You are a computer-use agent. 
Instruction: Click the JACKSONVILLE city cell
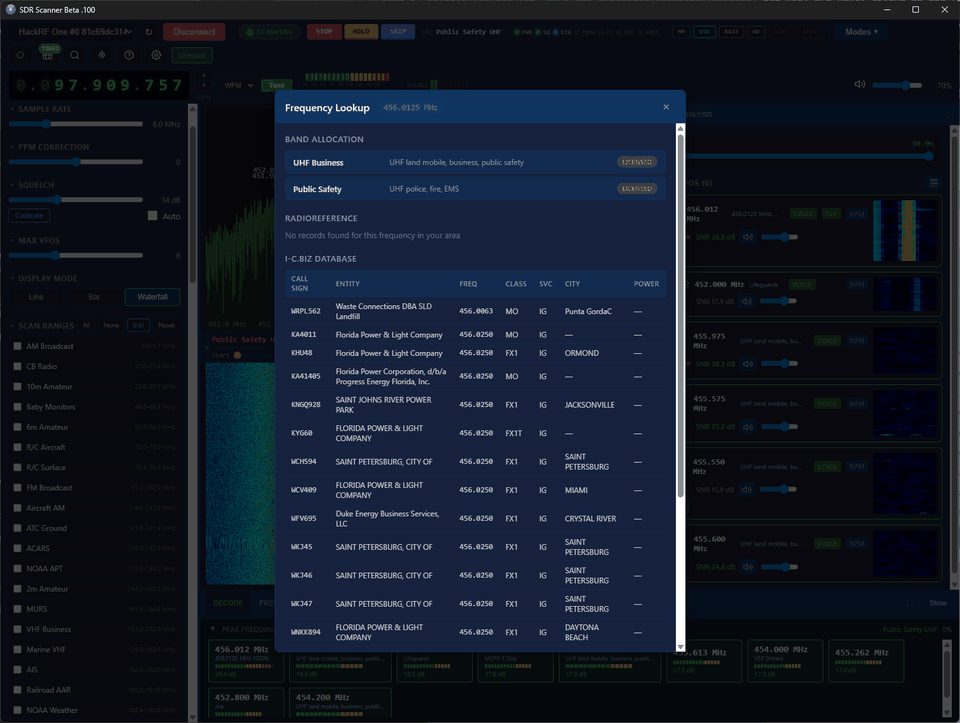[x=589, y=405]
